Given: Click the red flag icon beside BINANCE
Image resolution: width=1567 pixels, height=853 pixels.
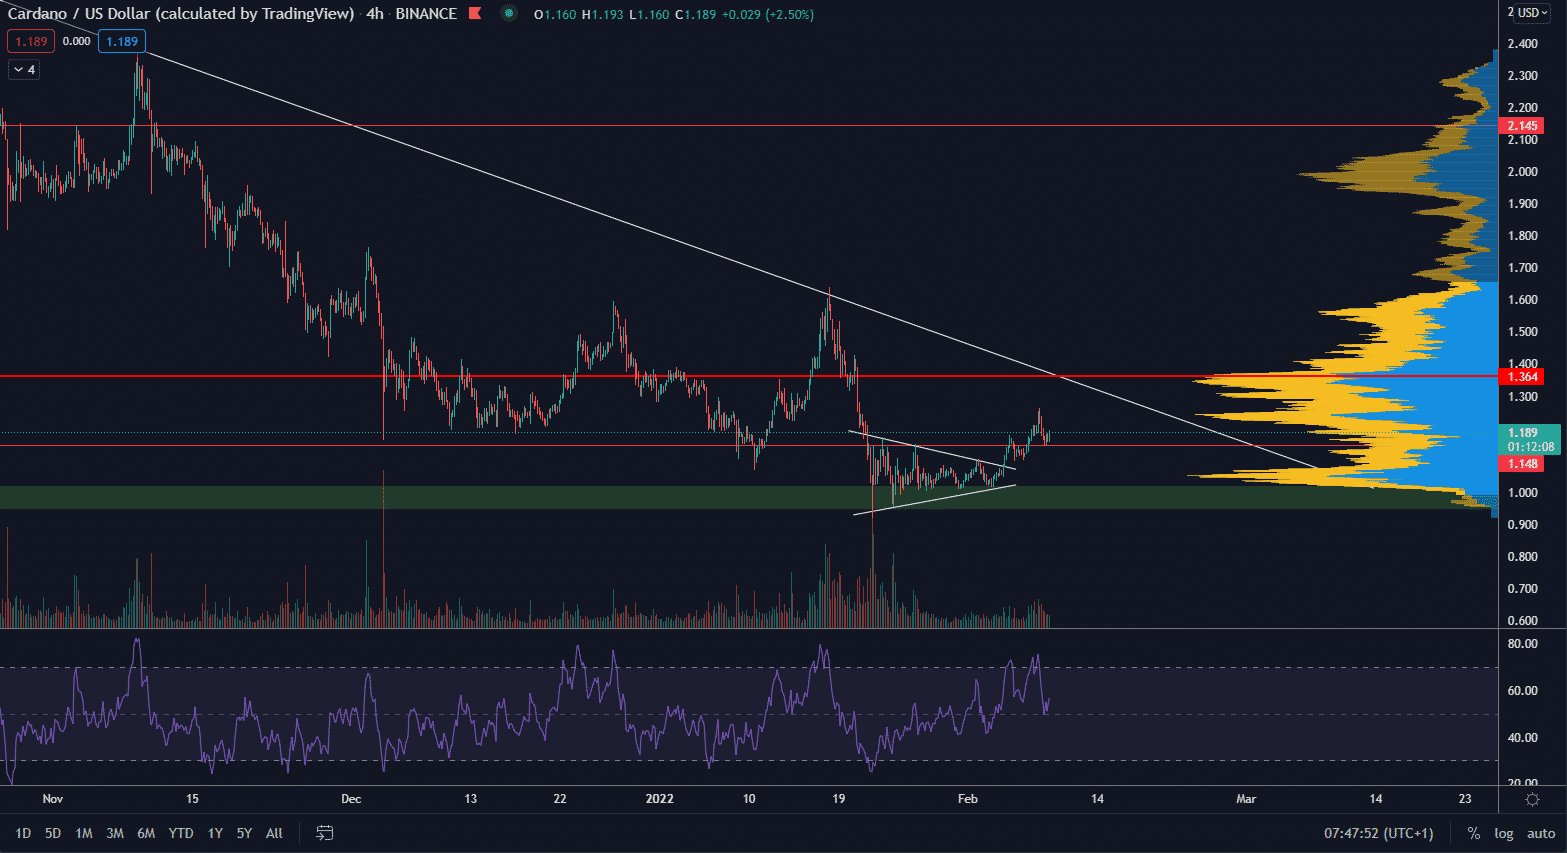Looking at the screenshot, I should tap(475, 14).
